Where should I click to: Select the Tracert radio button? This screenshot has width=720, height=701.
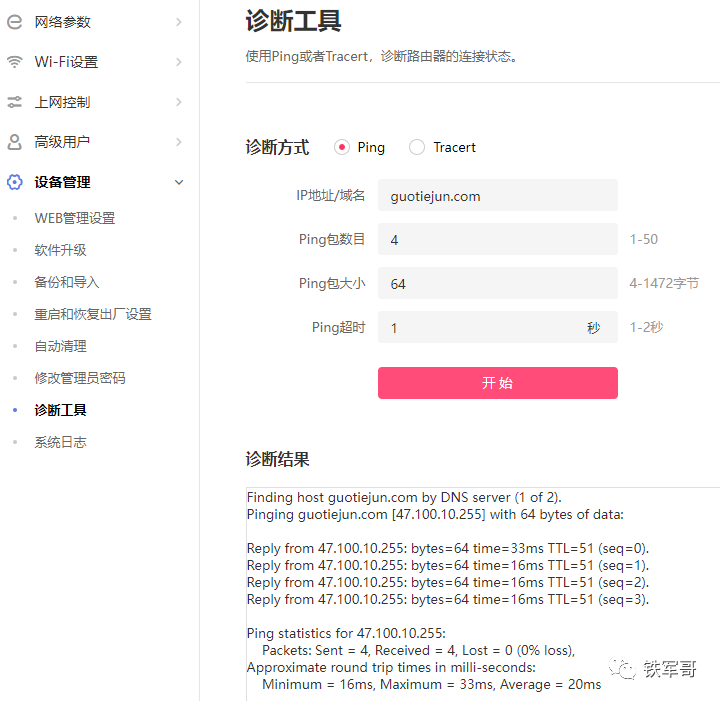(x=417, y=147)
